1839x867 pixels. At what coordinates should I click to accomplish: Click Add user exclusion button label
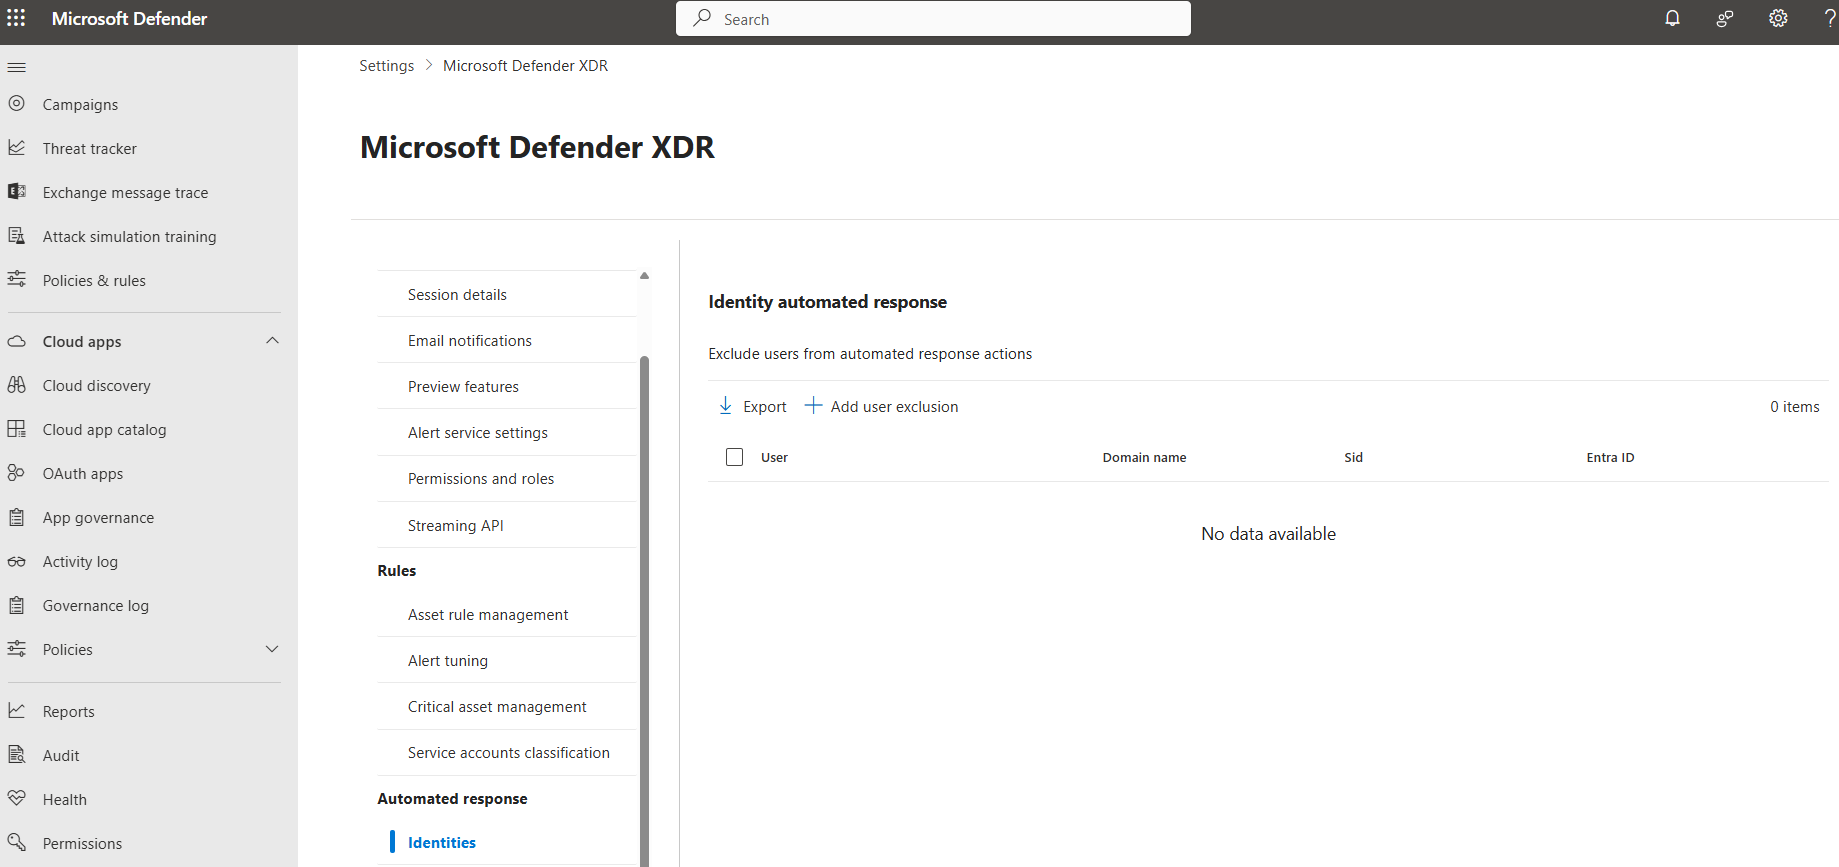click(x=894, y=406)
